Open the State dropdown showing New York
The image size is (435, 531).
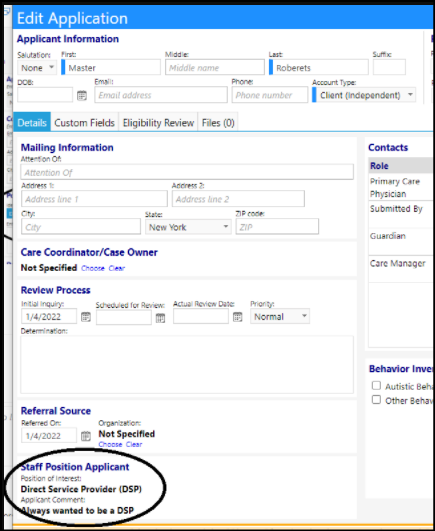tap(188, 227)
